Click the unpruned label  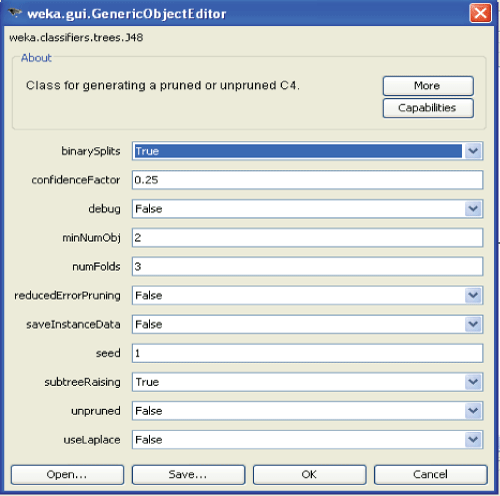[x=96, y=411]
